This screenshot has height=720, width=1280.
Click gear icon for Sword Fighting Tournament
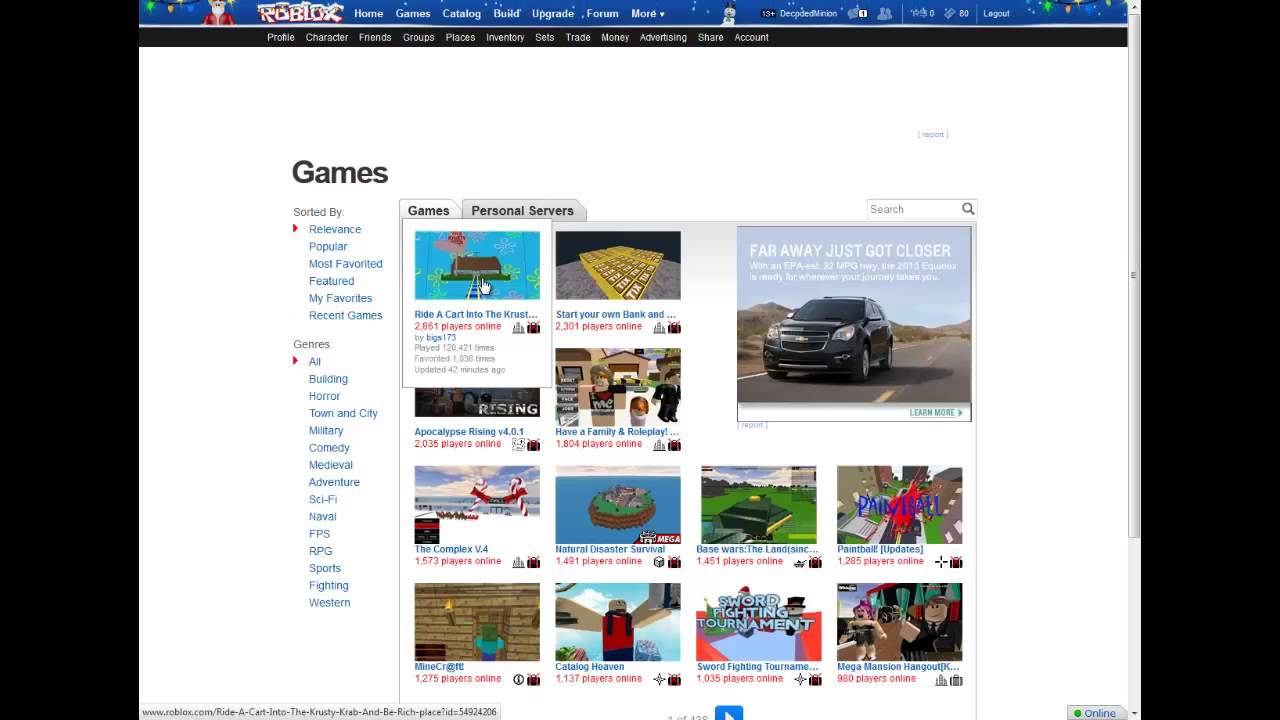[815, 679]
